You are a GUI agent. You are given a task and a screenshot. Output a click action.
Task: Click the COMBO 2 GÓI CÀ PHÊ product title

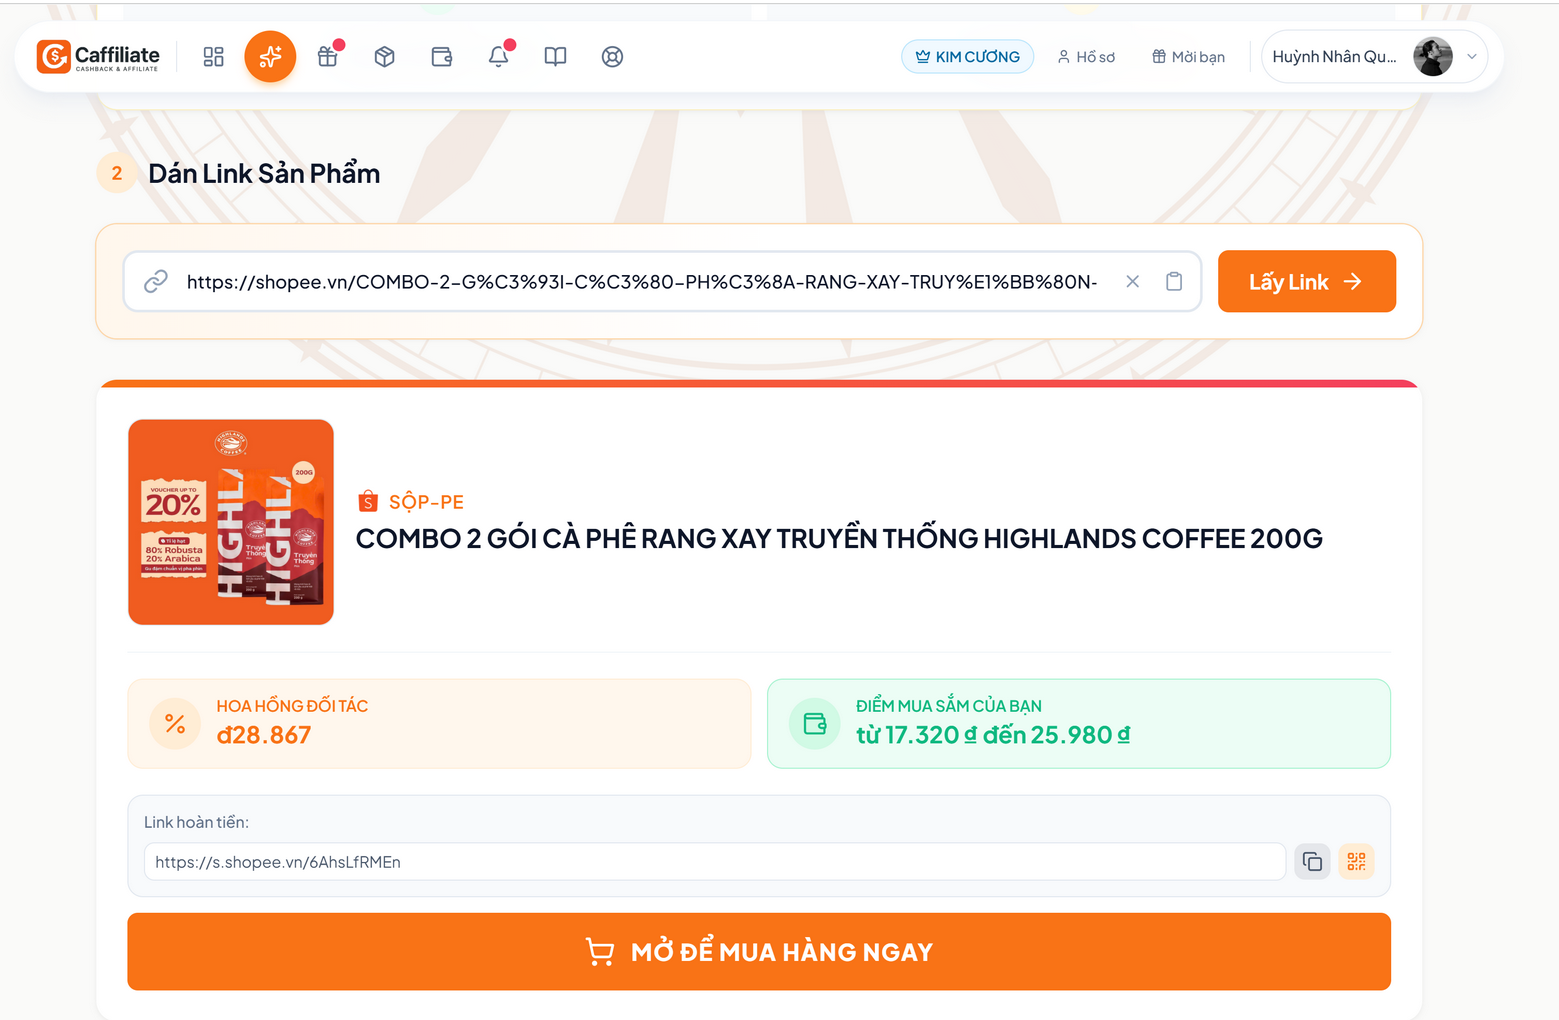(x=839, y=539)
